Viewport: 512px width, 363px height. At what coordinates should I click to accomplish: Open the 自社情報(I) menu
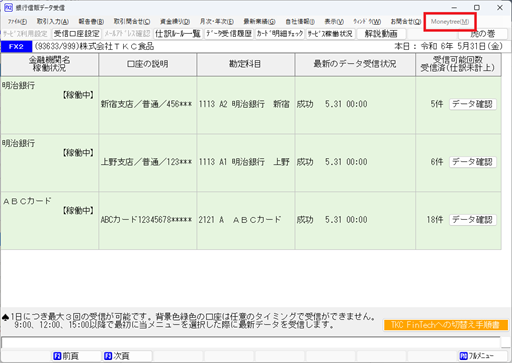tap(300, 22)
